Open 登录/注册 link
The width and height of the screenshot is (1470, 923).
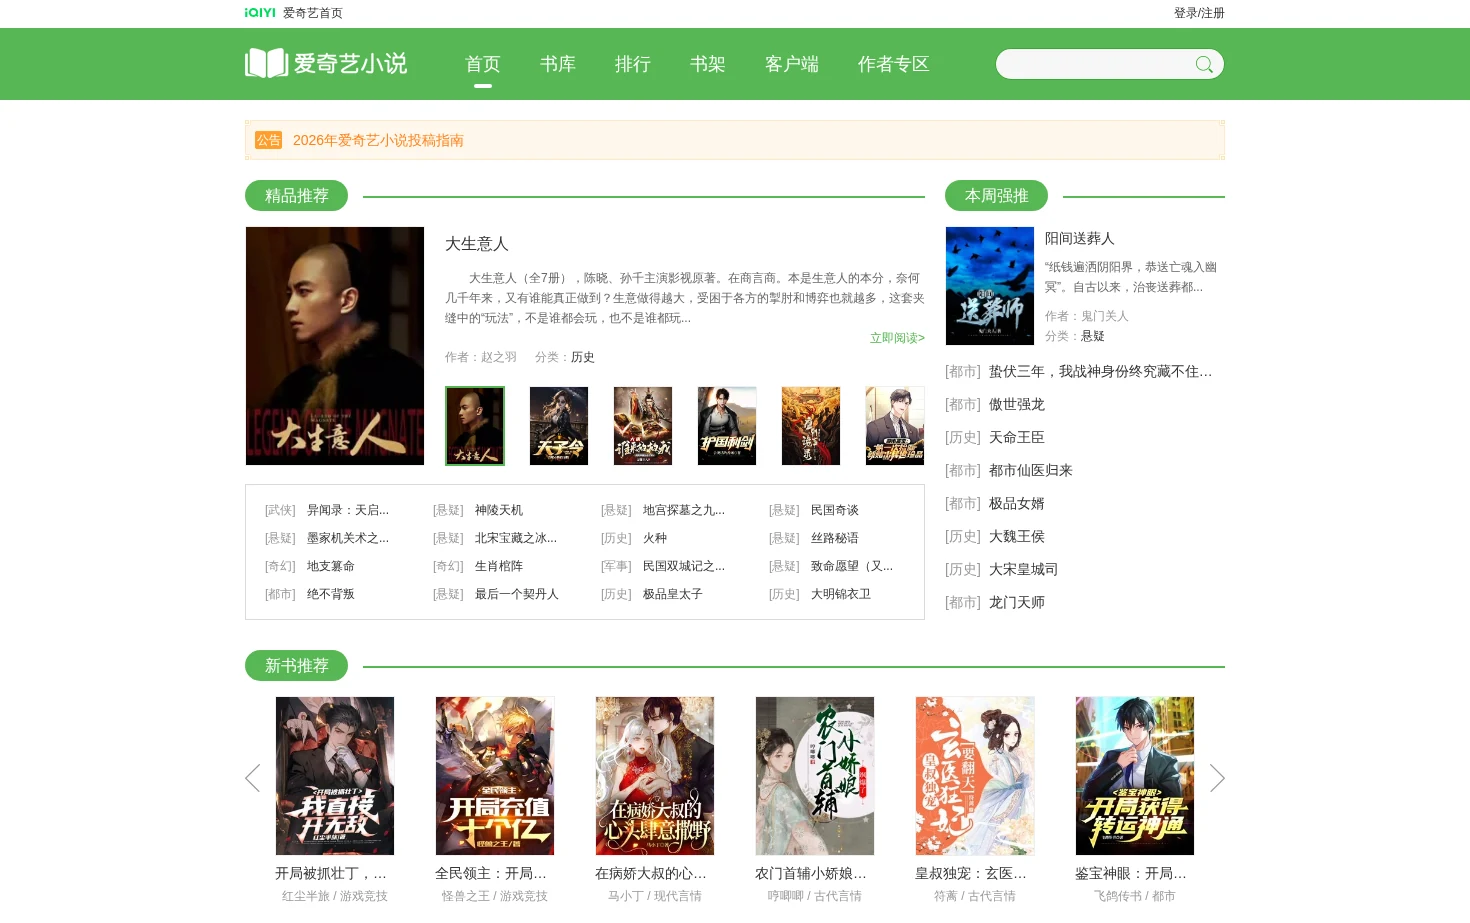[x=1199, y=13]
